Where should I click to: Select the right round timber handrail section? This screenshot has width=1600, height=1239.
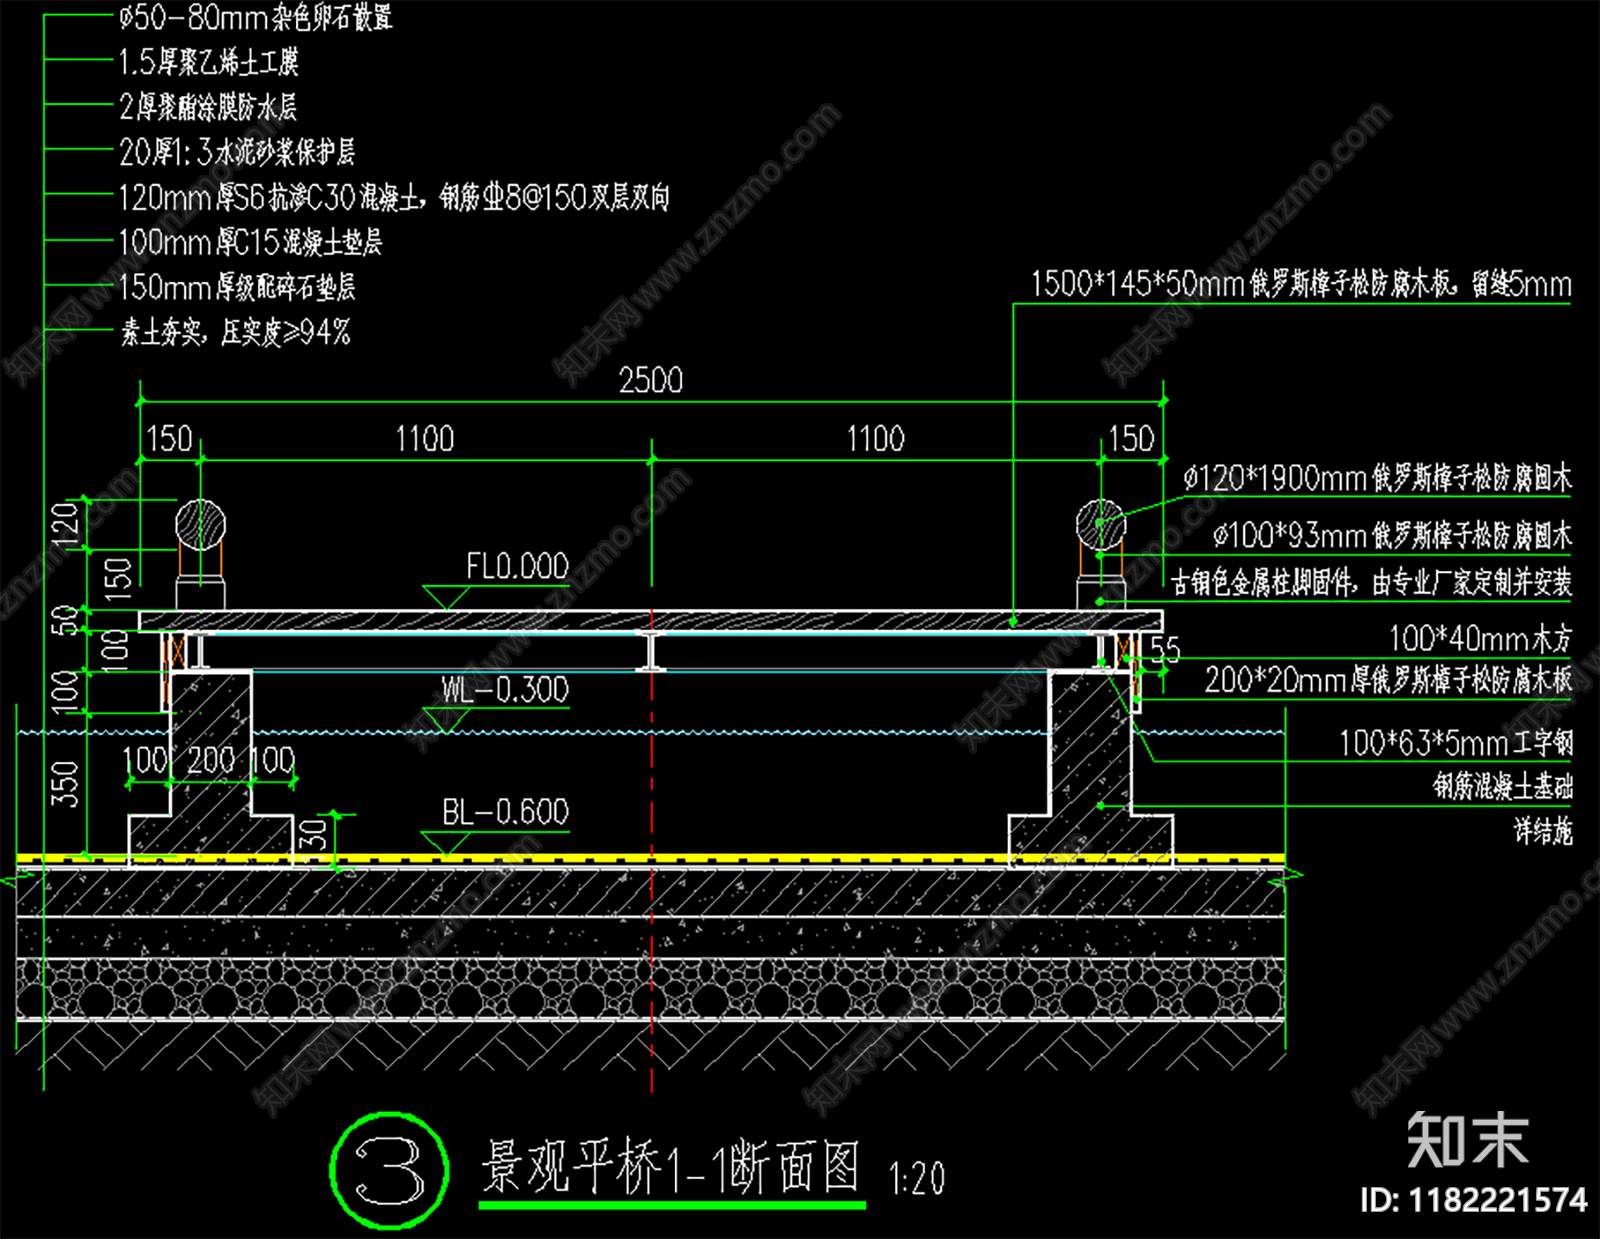point(1101,524)
